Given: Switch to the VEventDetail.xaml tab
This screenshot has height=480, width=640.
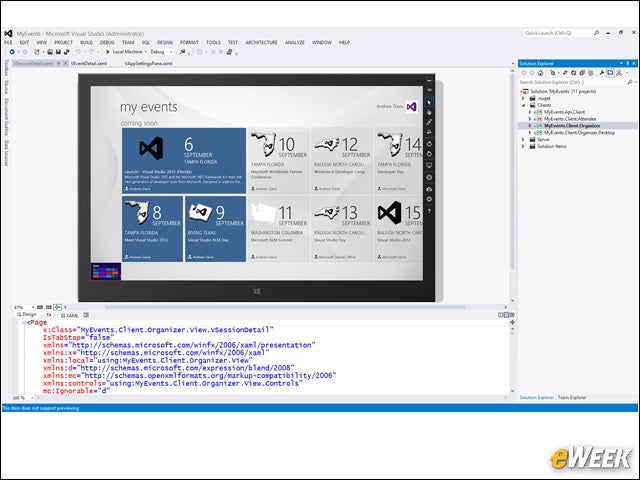Looking at the screenshot, I should tap(89, 64).
